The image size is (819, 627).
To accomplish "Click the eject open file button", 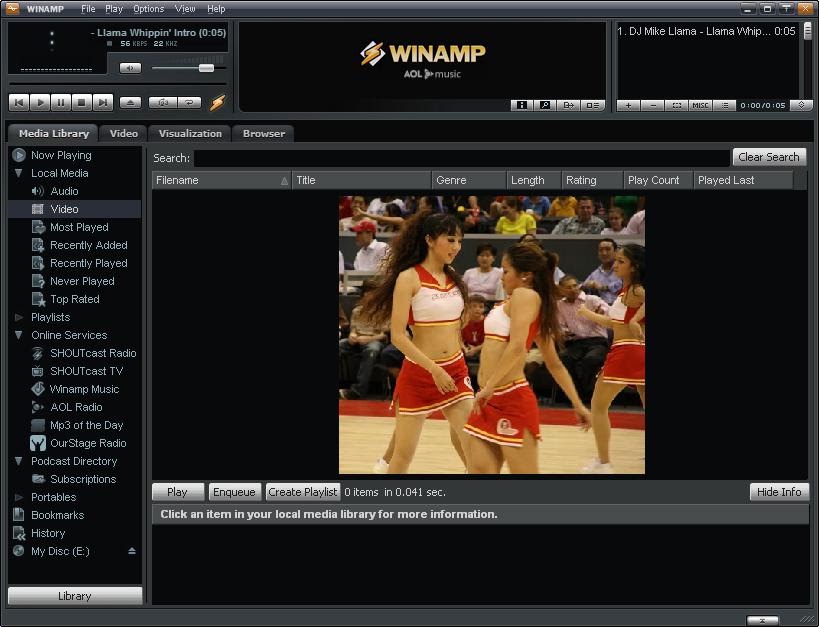I will click(130, 102).
